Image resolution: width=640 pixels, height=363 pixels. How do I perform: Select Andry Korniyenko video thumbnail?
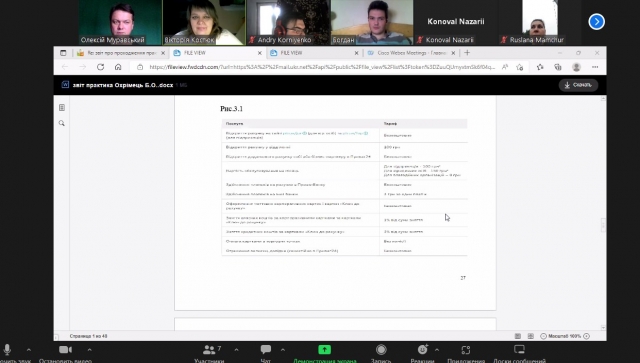[x=288, y=22]
